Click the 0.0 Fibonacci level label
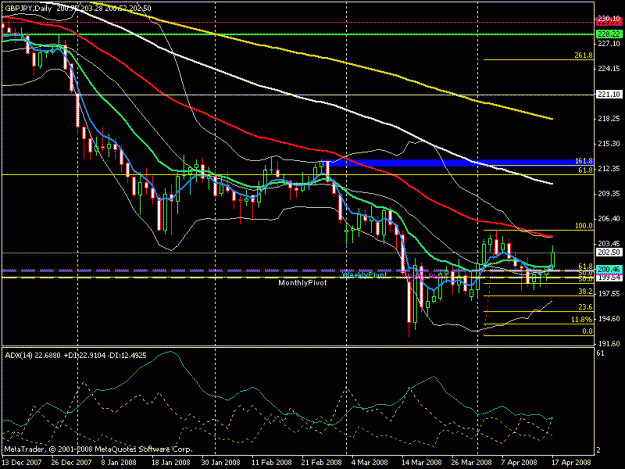This screenshot has height=469, width=625. tap(587, 331)
